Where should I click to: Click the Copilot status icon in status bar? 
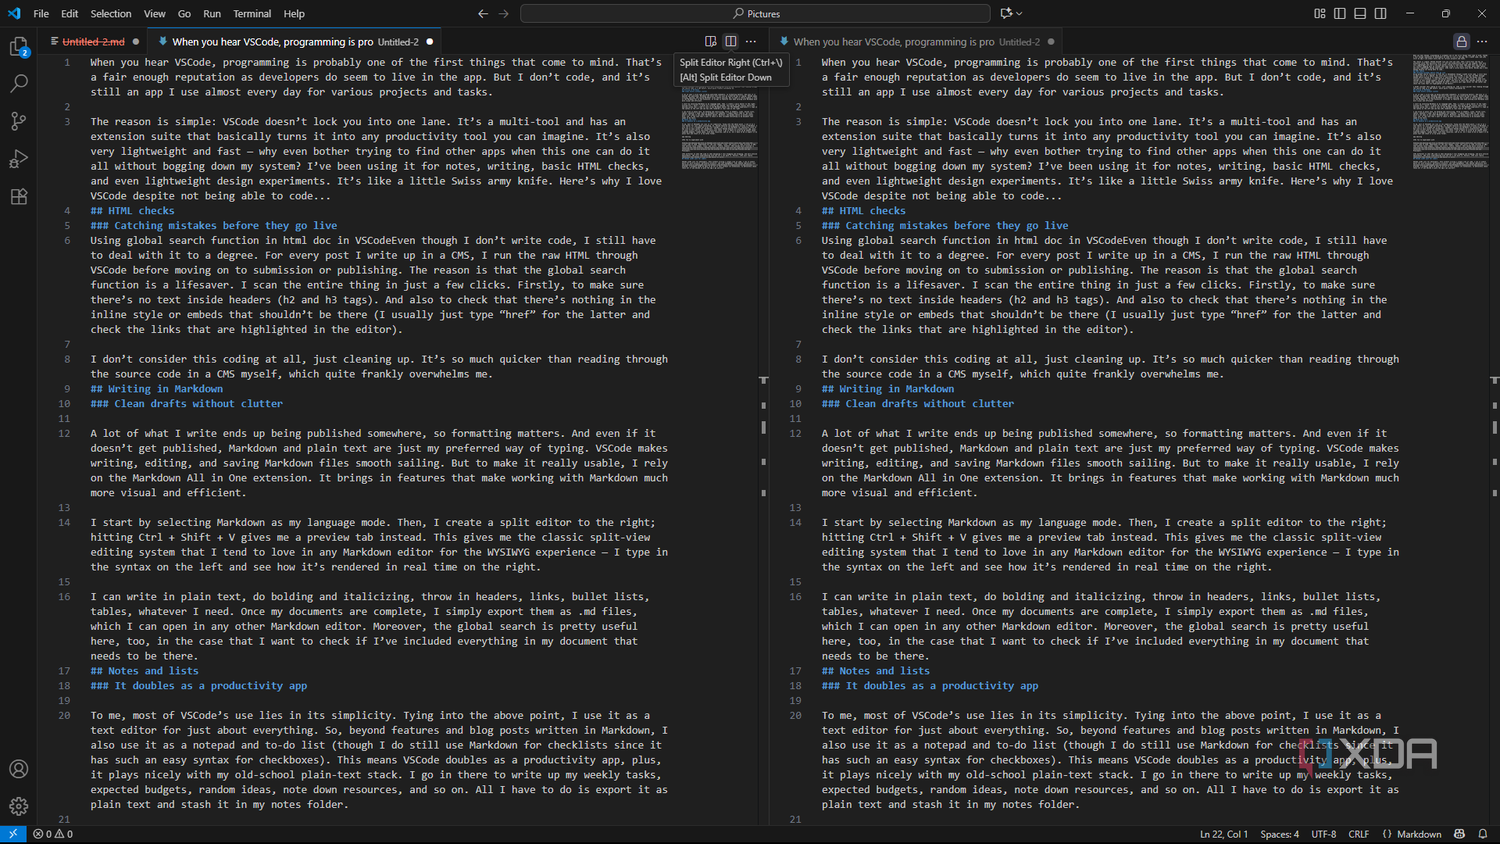tap(1459, 834)
